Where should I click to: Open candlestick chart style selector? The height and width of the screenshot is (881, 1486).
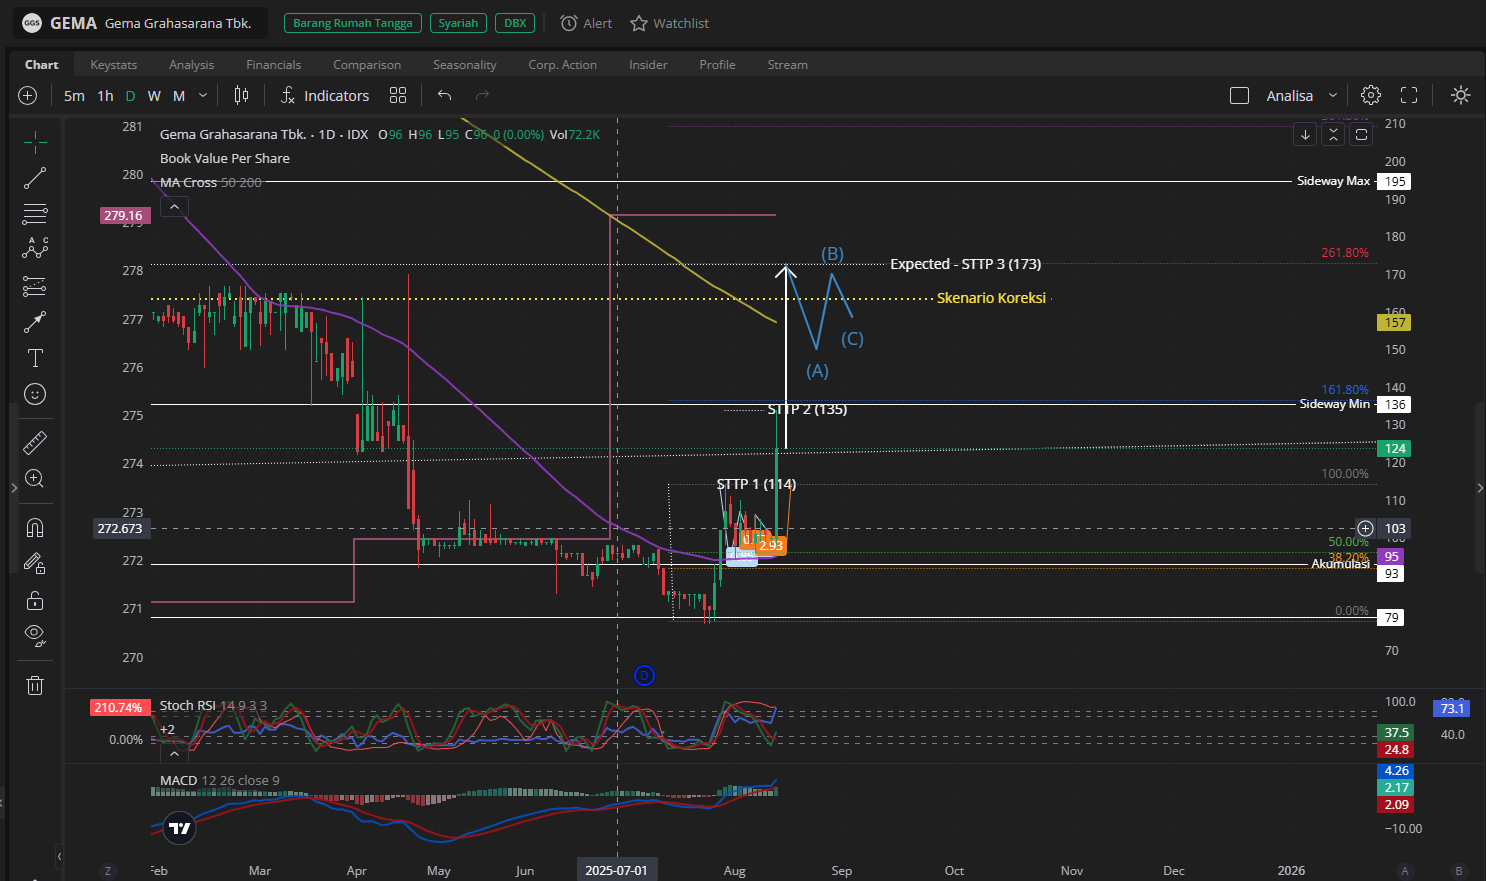coord(241,95)
